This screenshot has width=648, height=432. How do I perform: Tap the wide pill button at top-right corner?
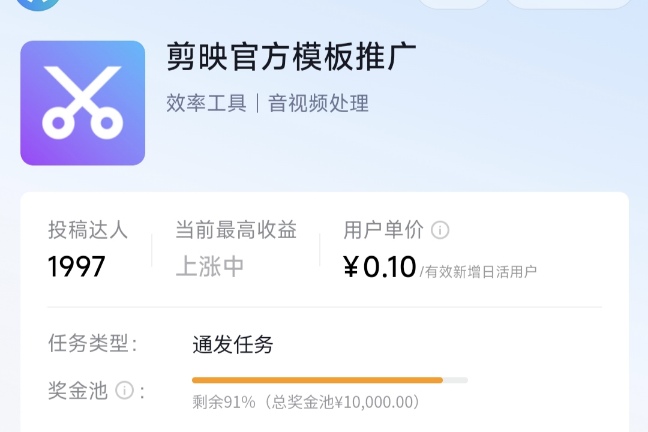[x=569, y=3]
